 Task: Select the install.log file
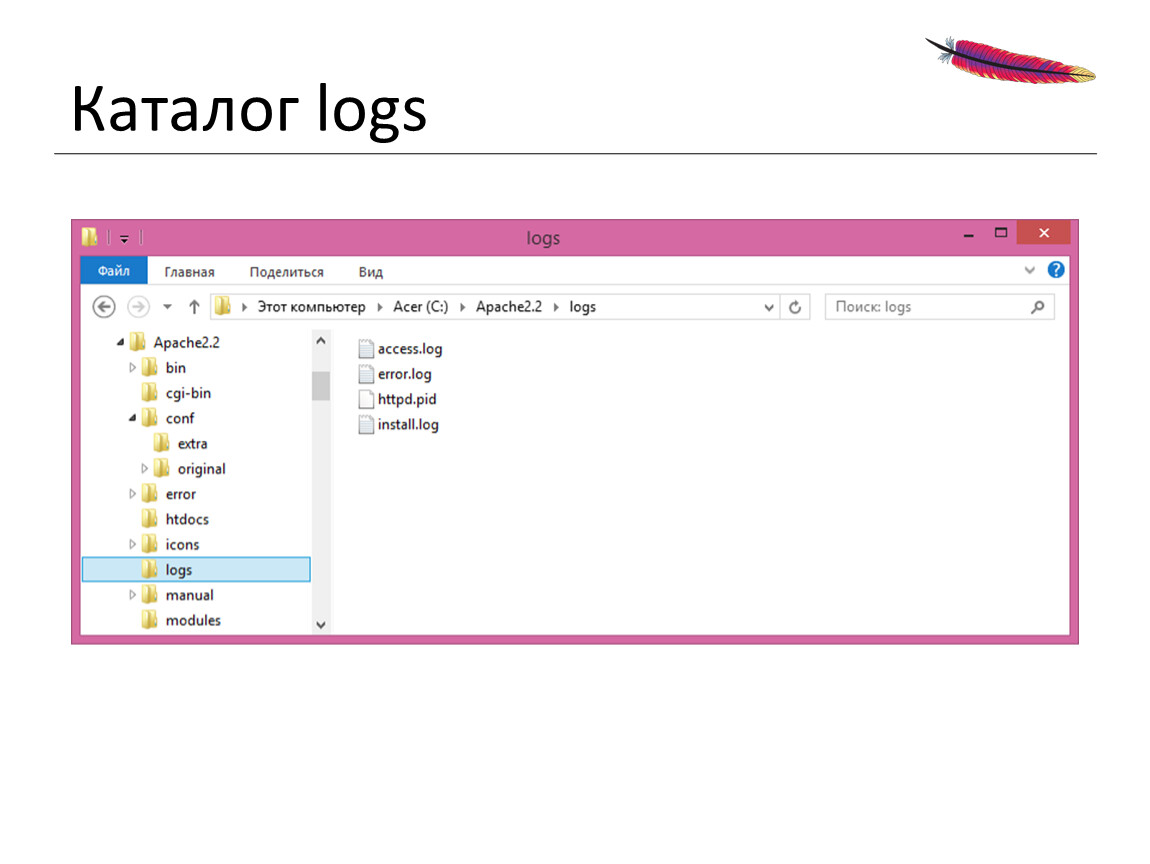coord(407,424)
